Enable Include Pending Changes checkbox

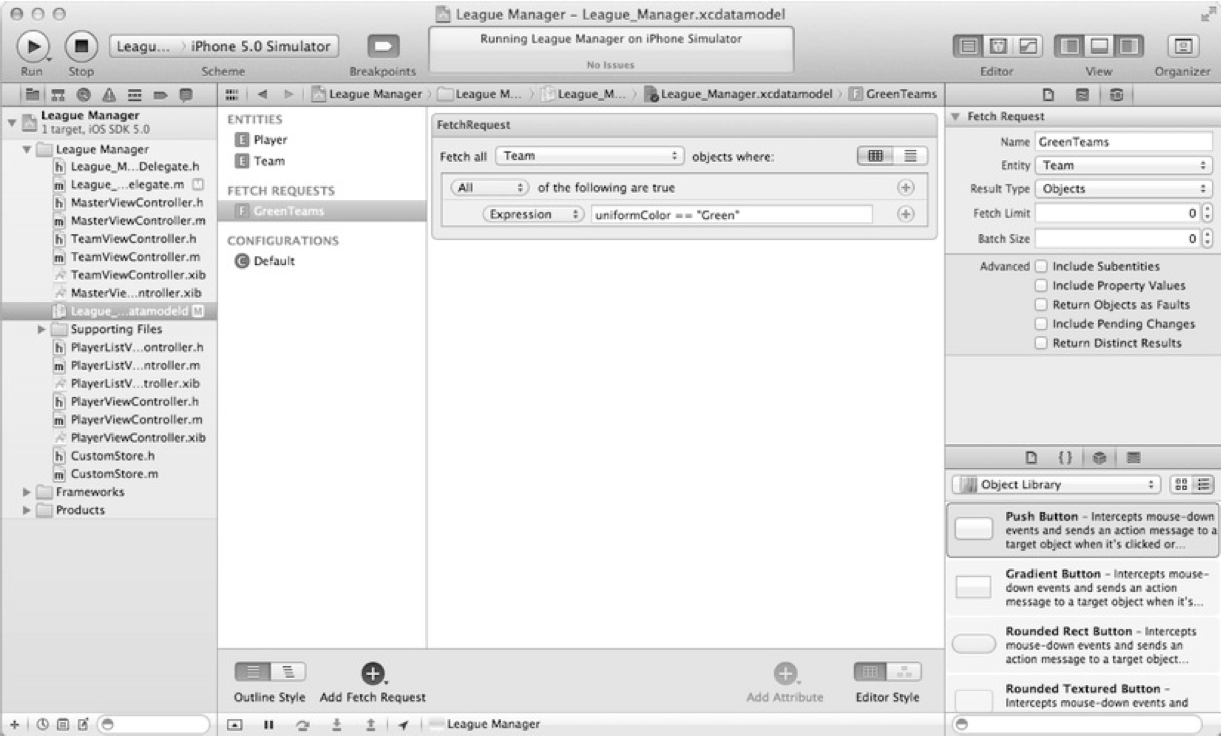point(1041,324)
